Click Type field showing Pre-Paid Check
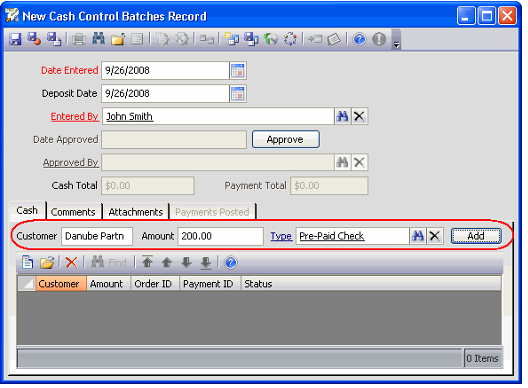The image size is (528, 388). 353,236
